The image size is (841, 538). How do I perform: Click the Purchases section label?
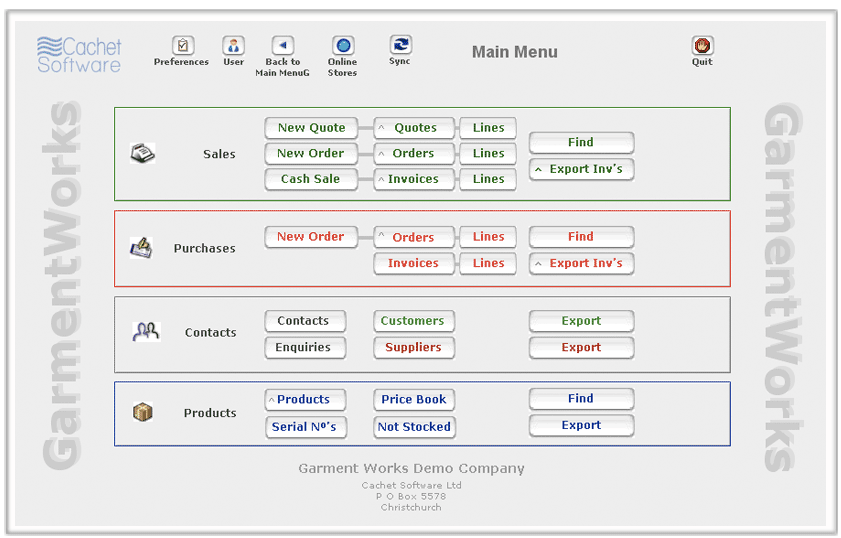[x=205, y=248]
